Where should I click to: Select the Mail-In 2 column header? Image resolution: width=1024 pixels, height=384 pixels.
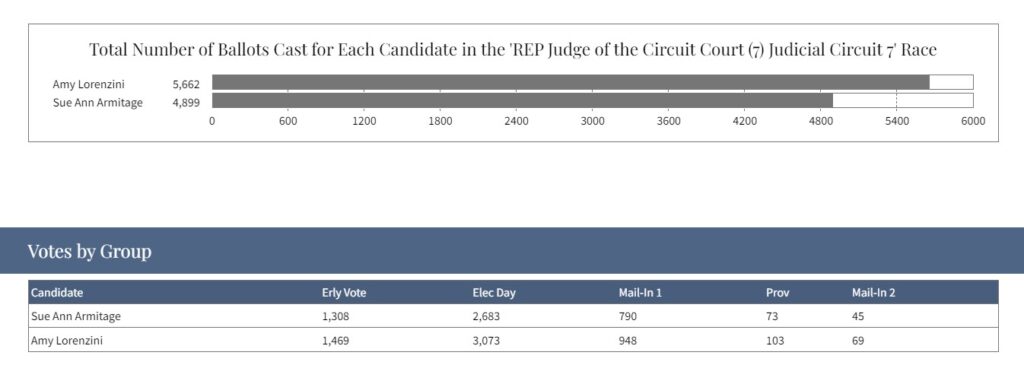click(x=873, y=293)
